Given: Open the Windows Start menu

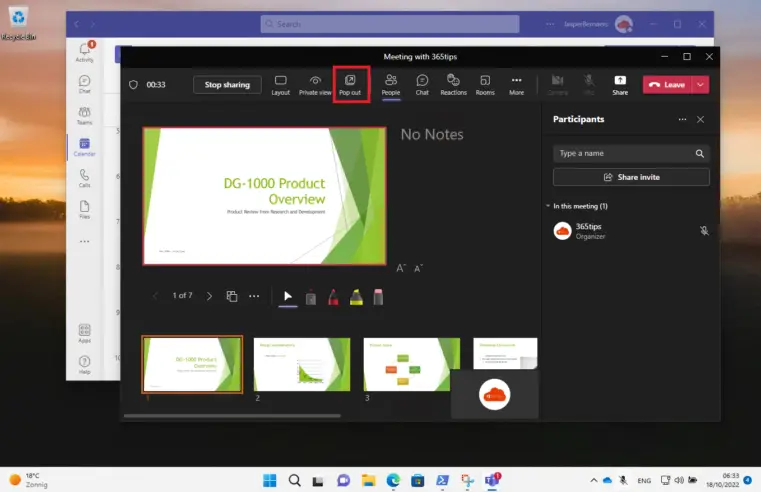Looking at the screenshot, I should tap(269, 480).
